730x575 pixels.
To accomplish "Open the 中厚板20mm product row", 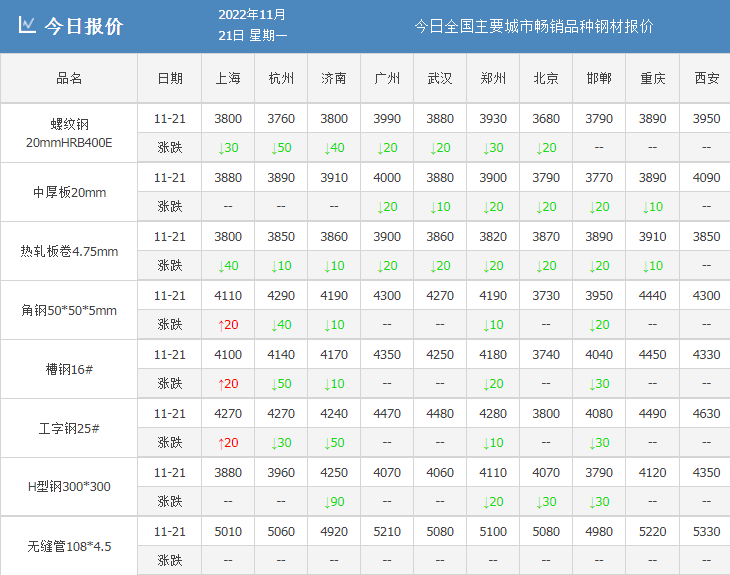I will pos(69,192).
